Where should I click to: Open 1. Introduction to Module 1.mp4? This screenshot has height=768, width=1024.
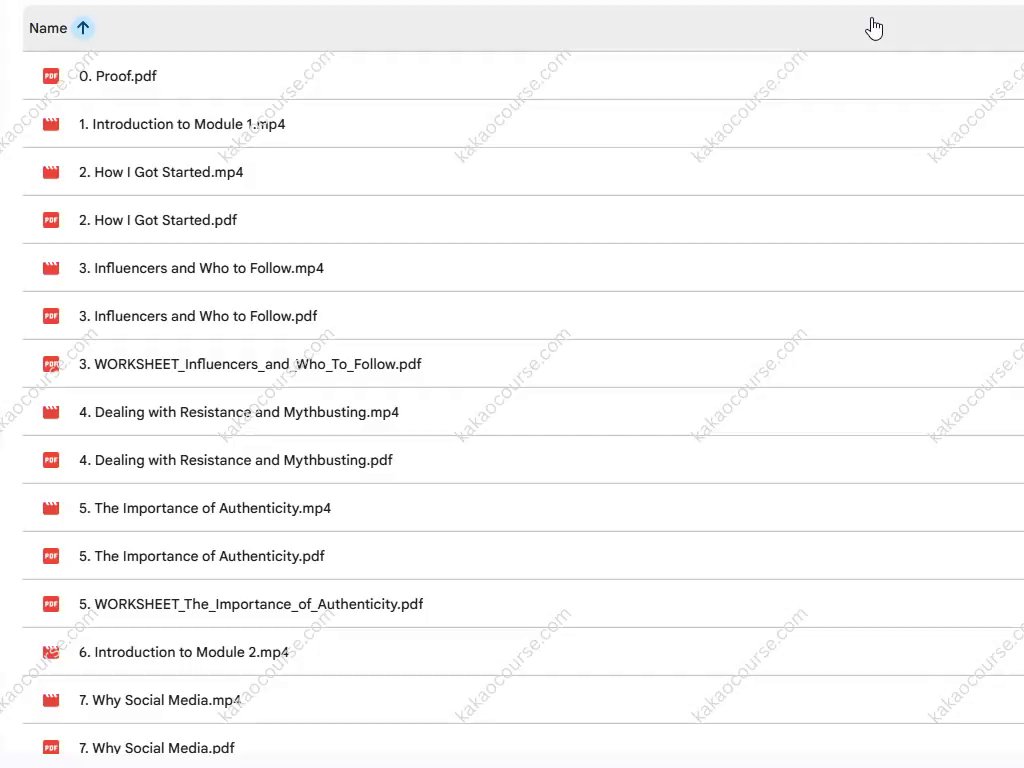[182, 124]
